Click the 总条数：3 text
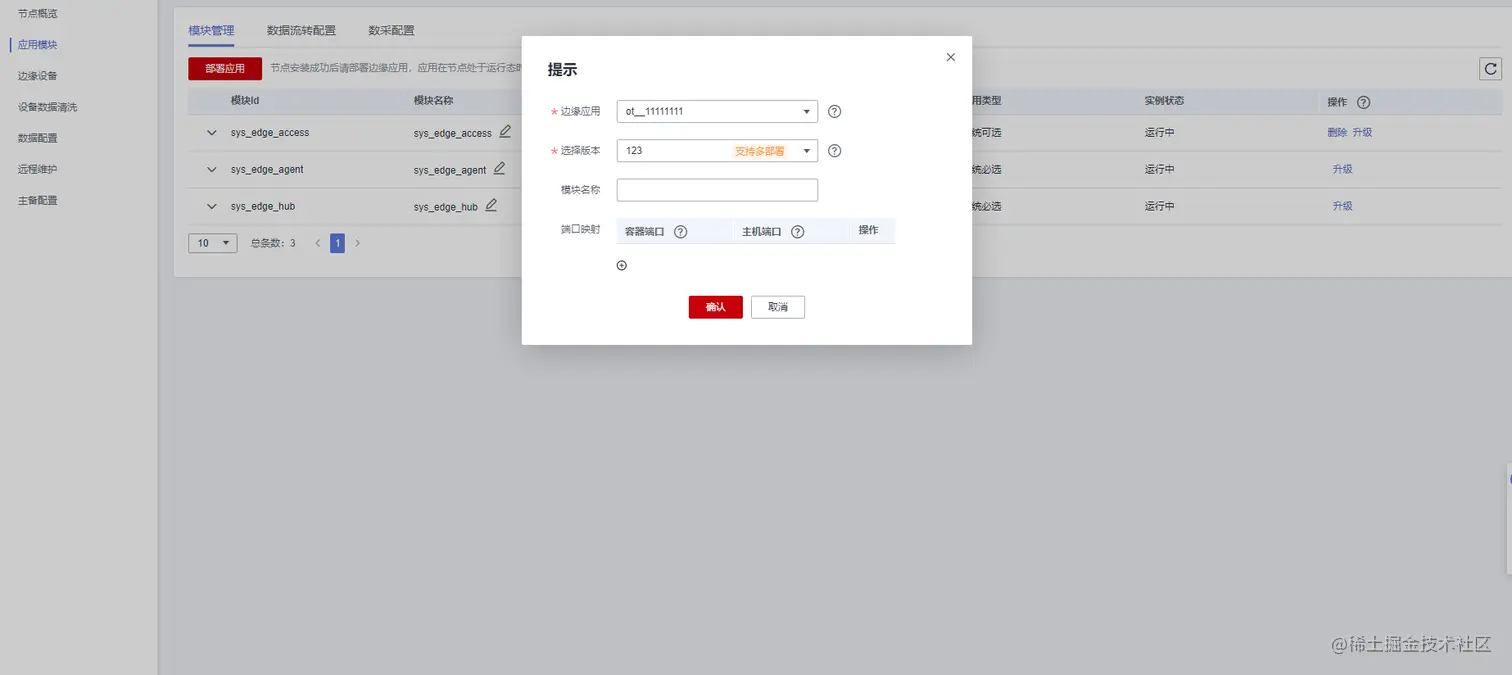The image size is (1512, 675). (x=273, y=243)
